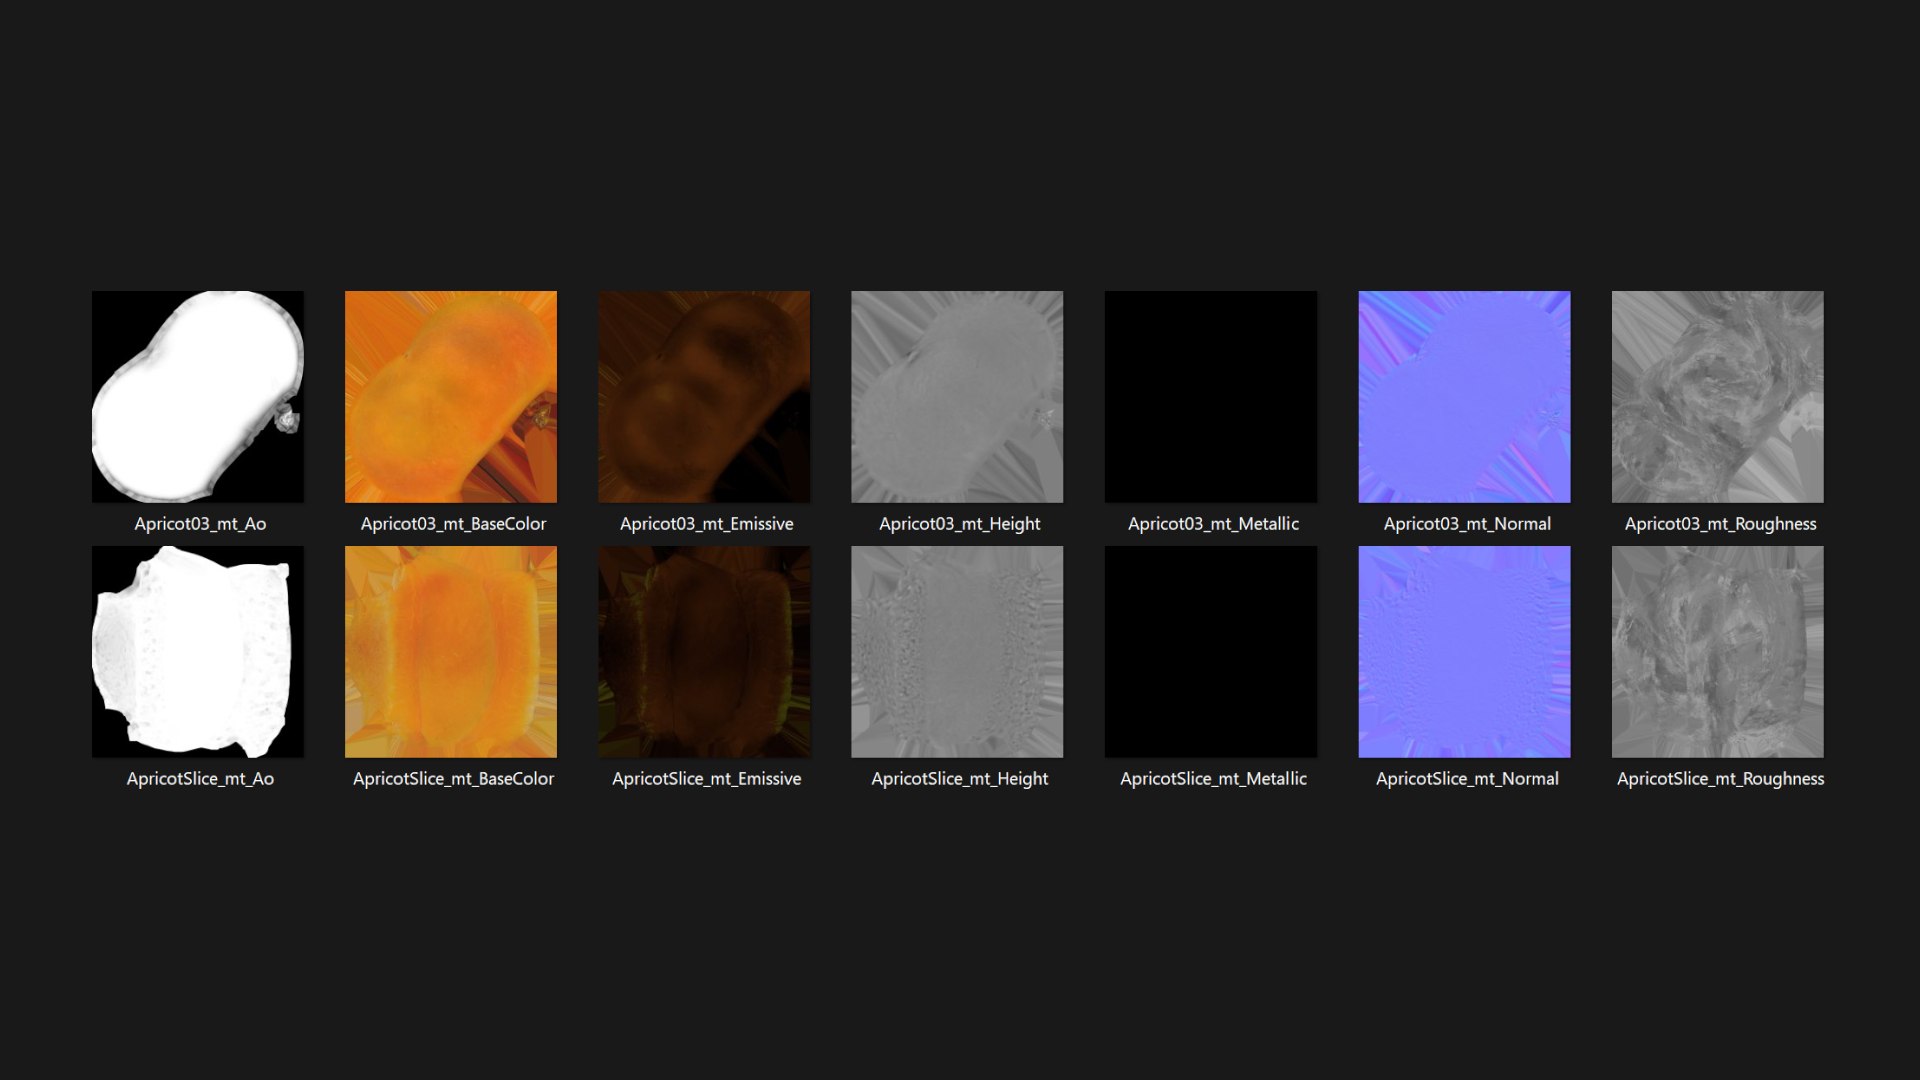Screen dimensions: 1920x1080
Task: Click the Apricot03_mt_Metallic file name
Action: click(x=1213, y=524)
